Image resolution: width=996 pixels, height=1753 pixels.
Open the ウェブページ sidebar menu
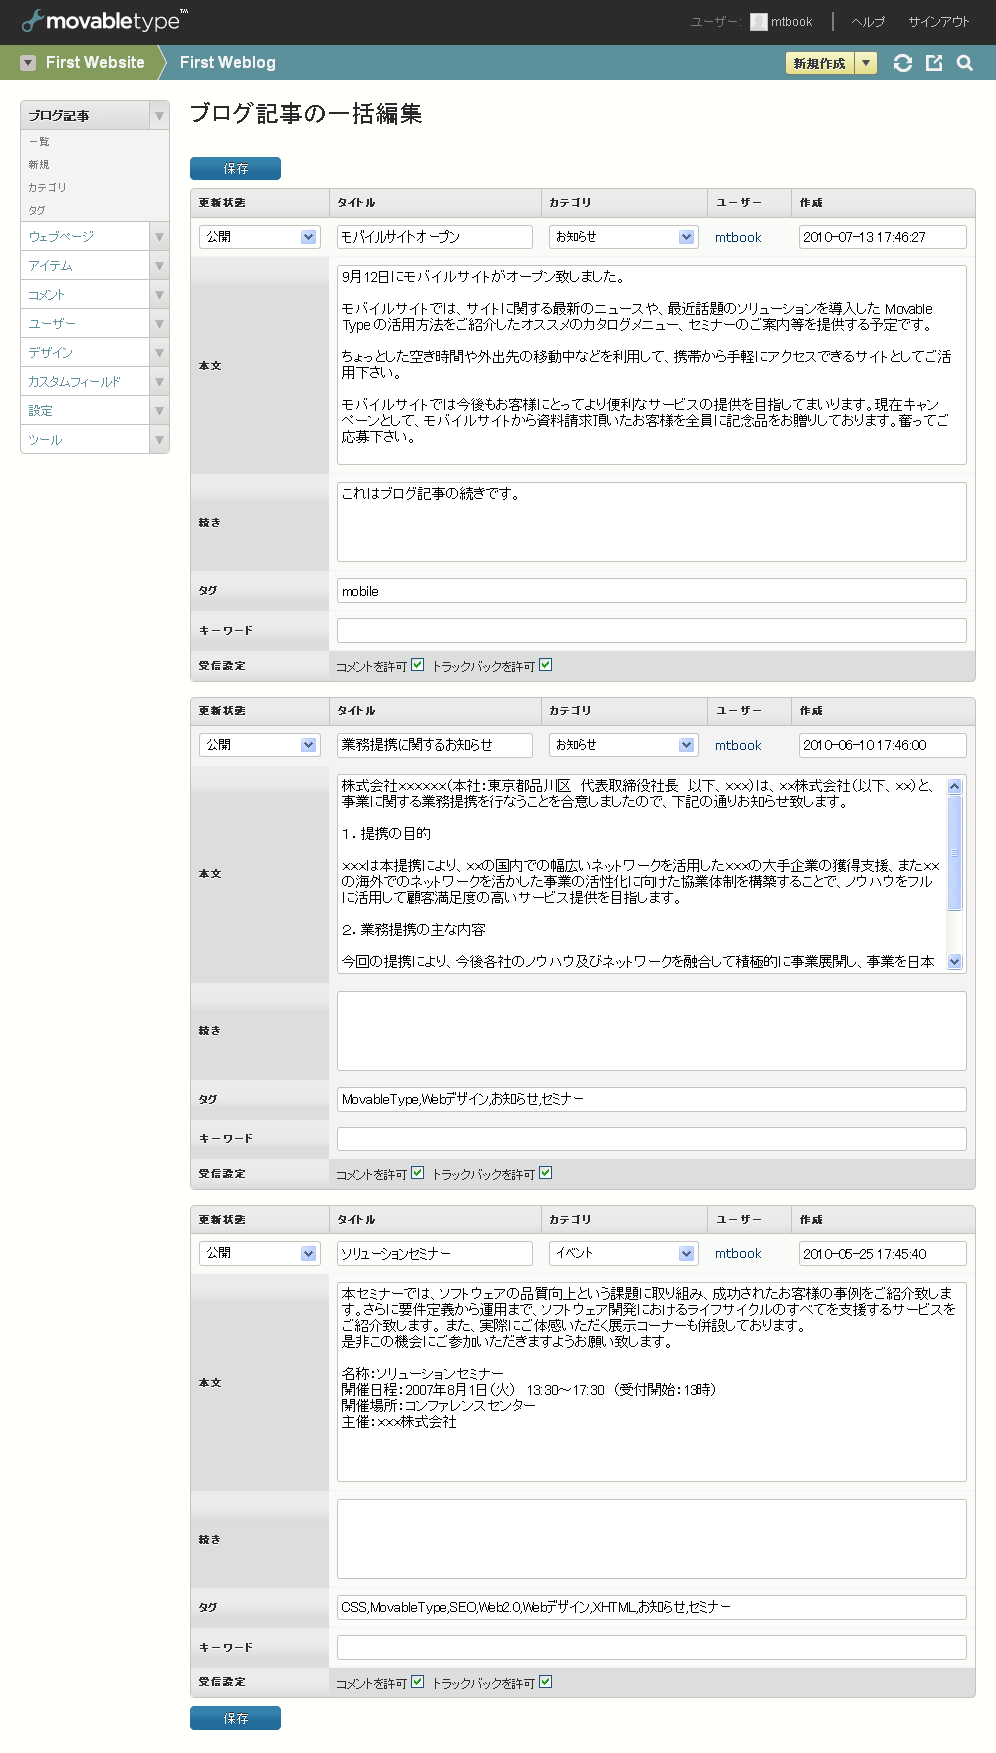61,237
